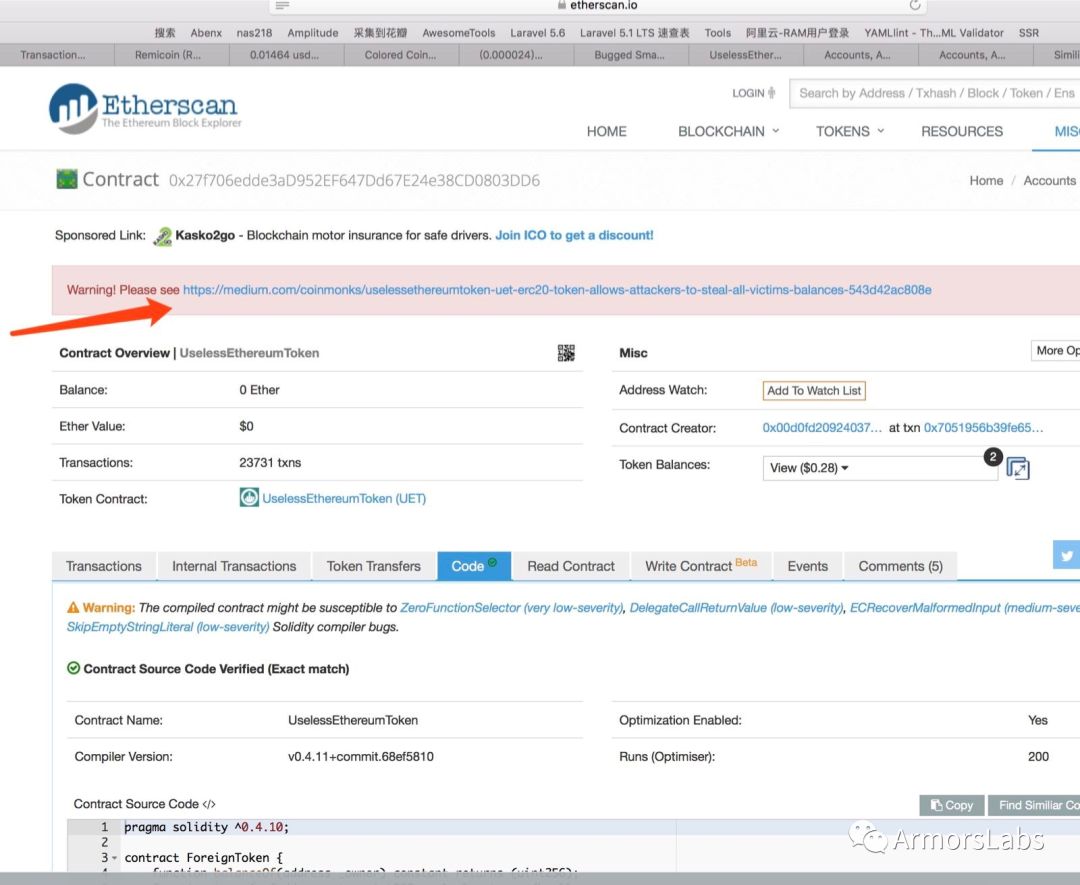Open the Amplitude bookmark

(x=313, y=33)
